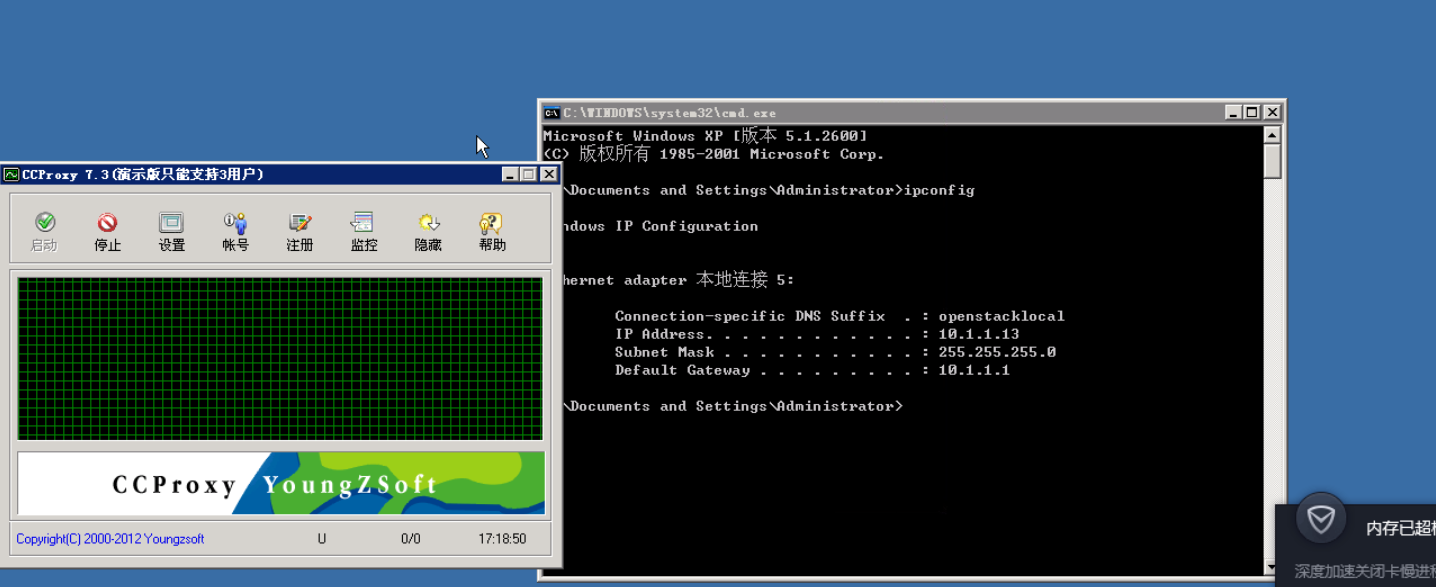Open the Copyright 2000-2012 Youngzsoft link
This screenshot has width=1436, height=587.
[110, 539]
